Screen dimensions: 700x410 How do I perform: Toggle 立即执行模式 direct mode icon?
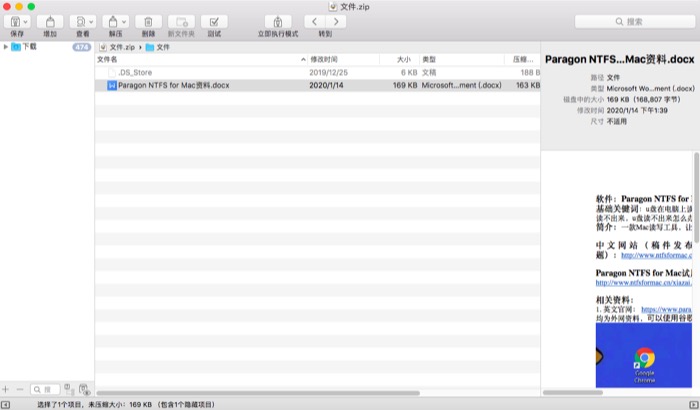[x=278, y=21]
